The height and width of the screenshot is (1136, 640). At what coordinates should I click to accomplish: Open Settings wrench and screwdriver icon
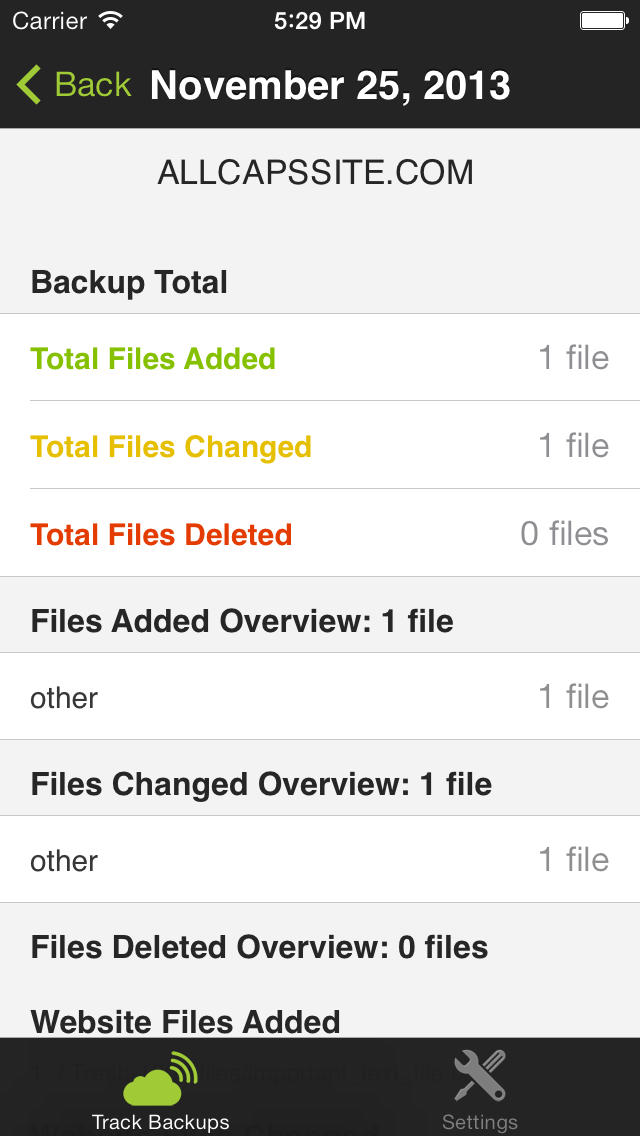click(479, 1076)
